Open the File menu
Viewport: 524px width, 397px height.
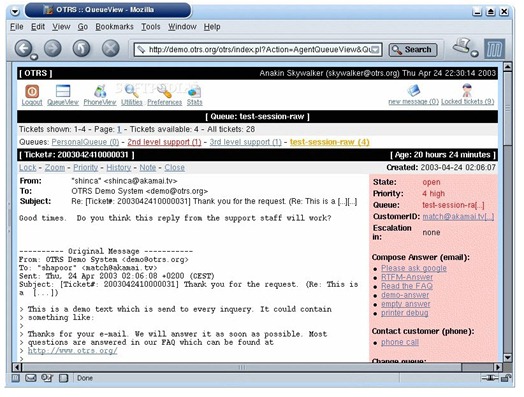coord(17,27)
